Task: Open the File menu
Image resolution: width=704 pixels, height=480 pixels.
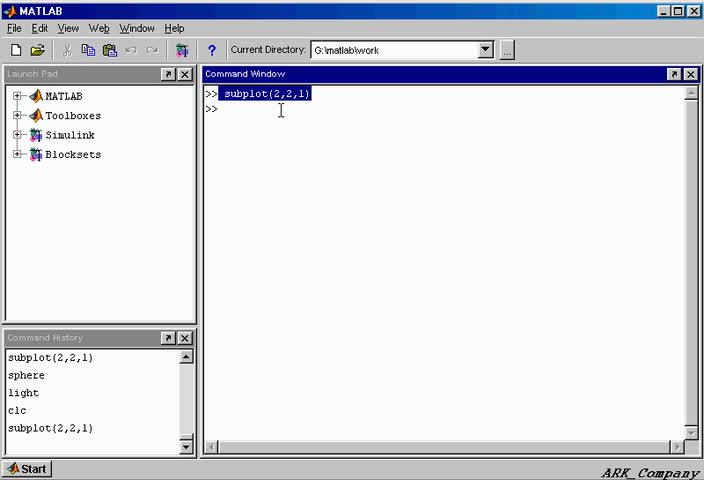Action: coord(14,28)
